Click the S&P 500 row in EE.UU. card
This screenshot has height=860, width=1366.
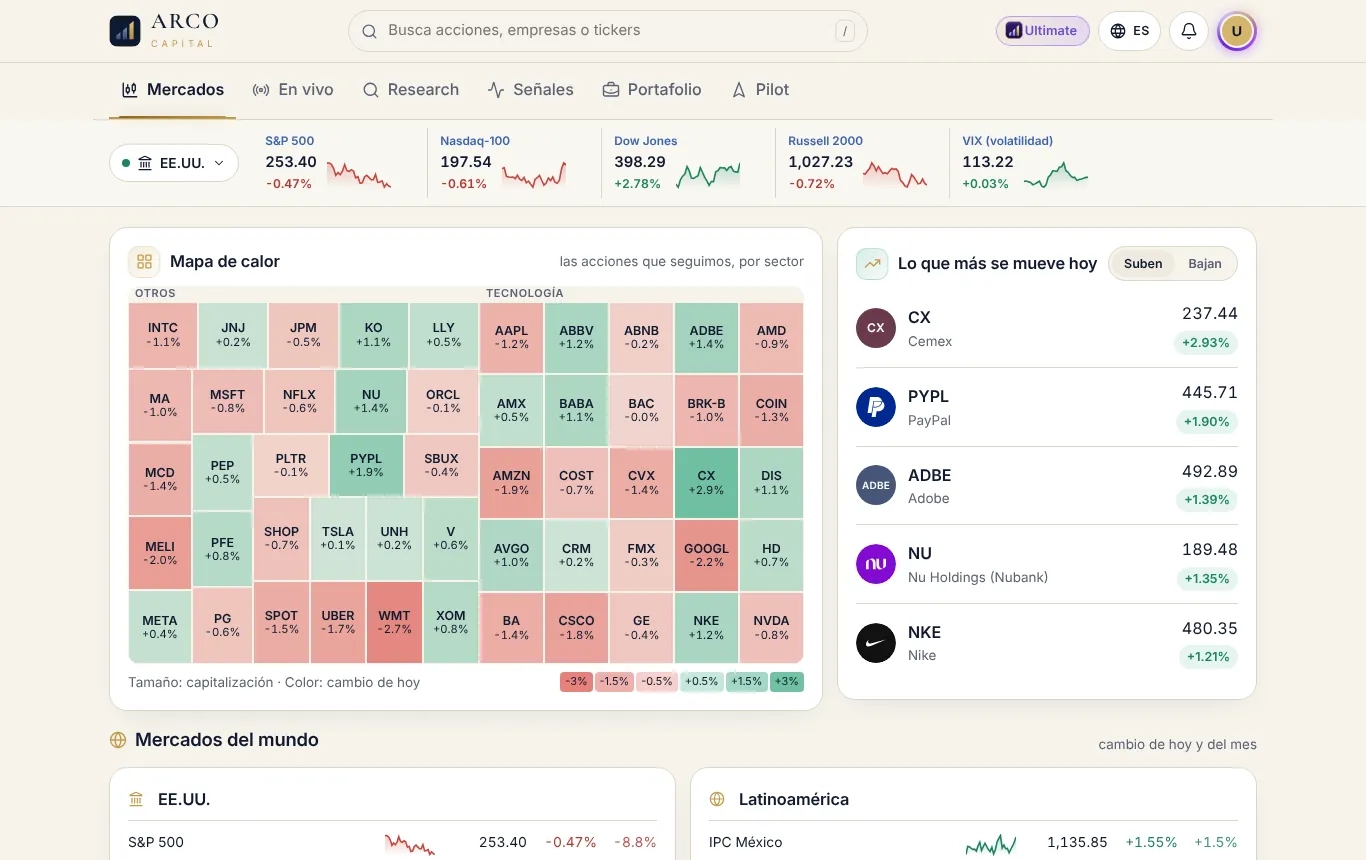click(392, 842)
